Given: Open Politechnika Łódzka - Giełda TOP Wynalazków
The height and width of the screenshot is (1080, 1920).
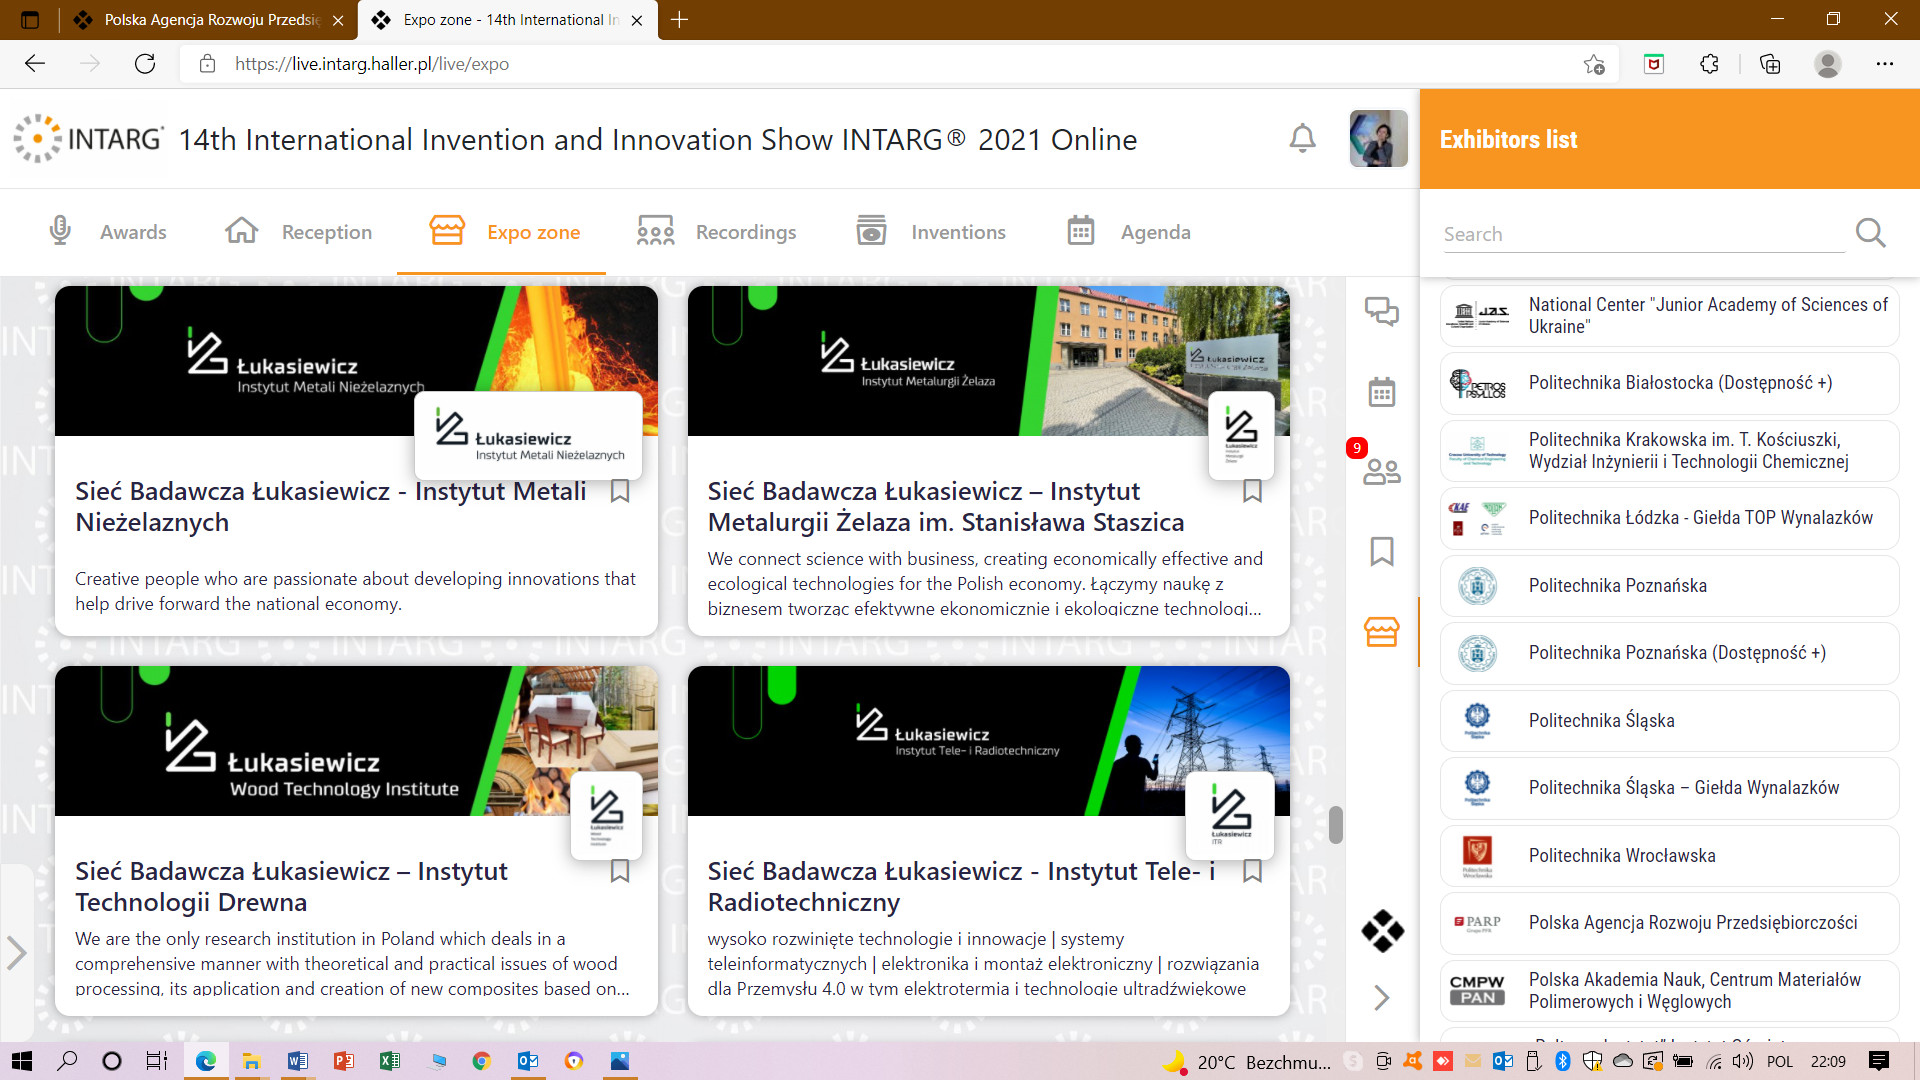Looking at the screenshot, I should tap(1669, 518).
